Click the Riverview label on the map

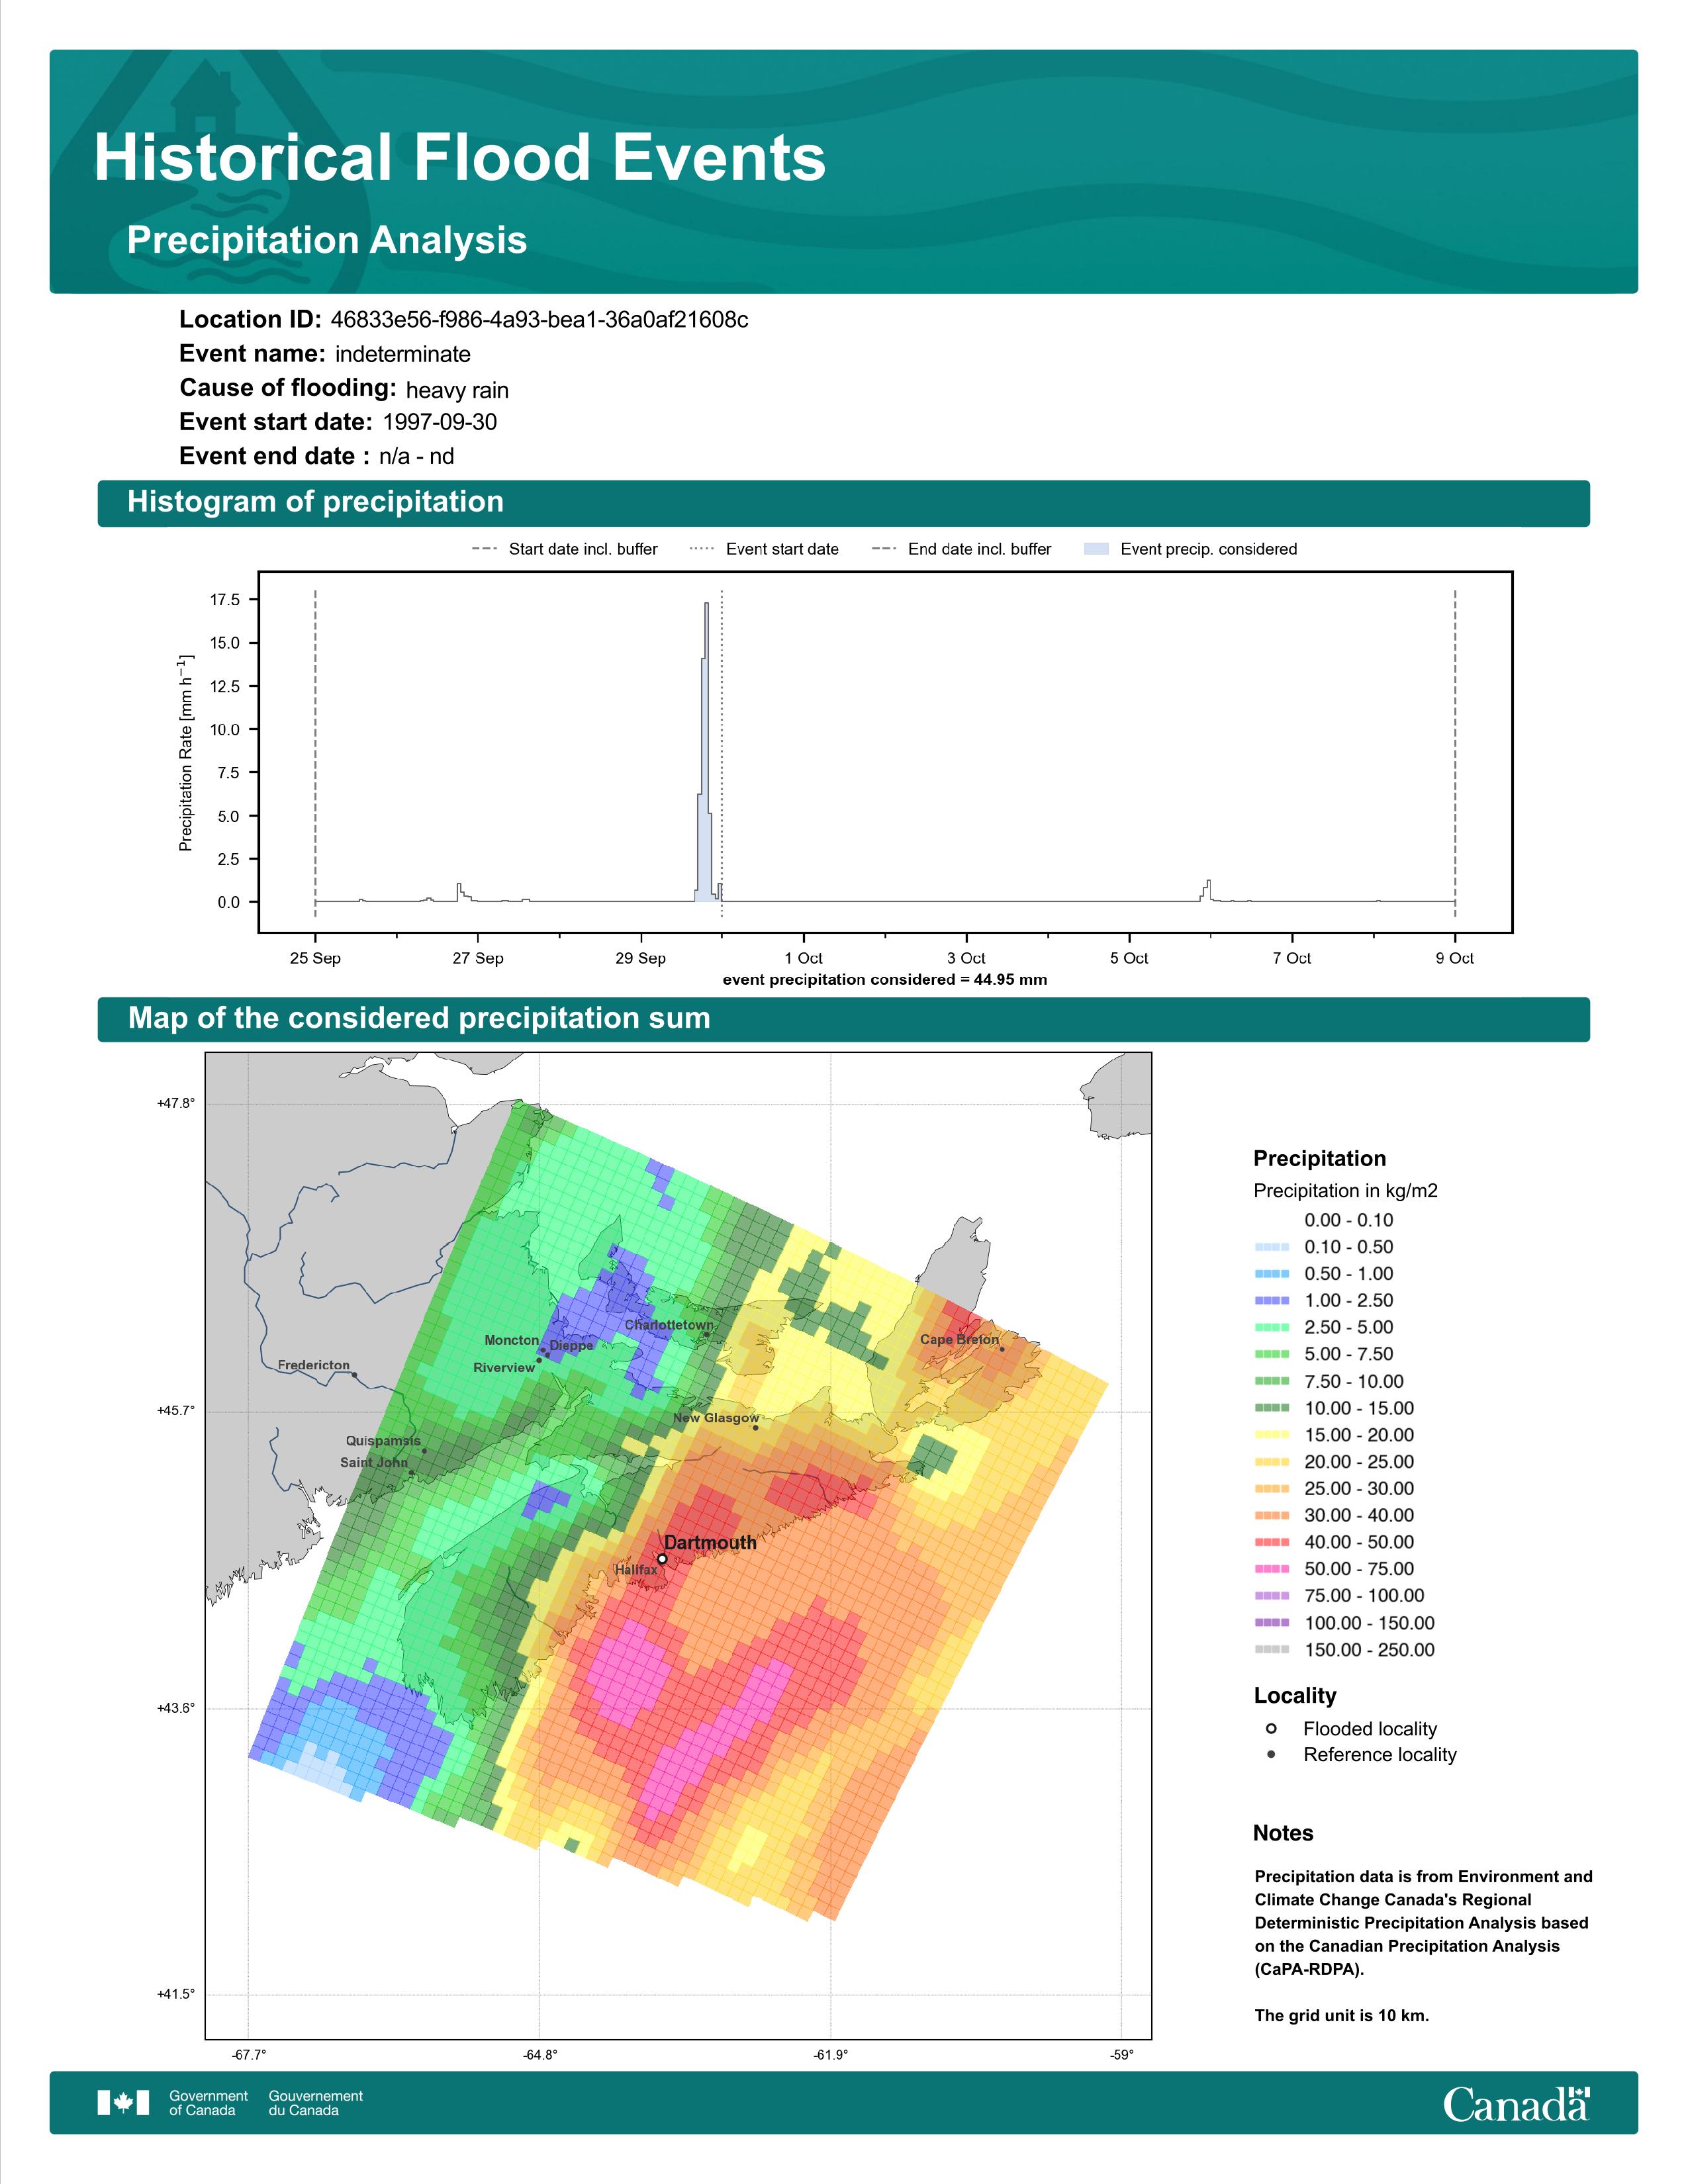[x=504, y=1367]
